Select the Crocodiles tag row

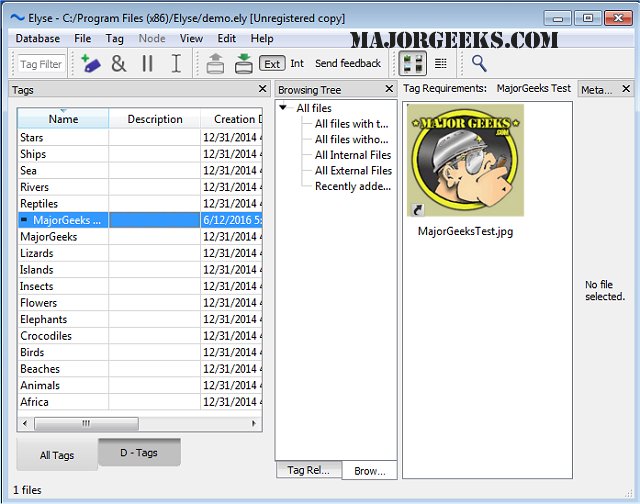point(140,336)
